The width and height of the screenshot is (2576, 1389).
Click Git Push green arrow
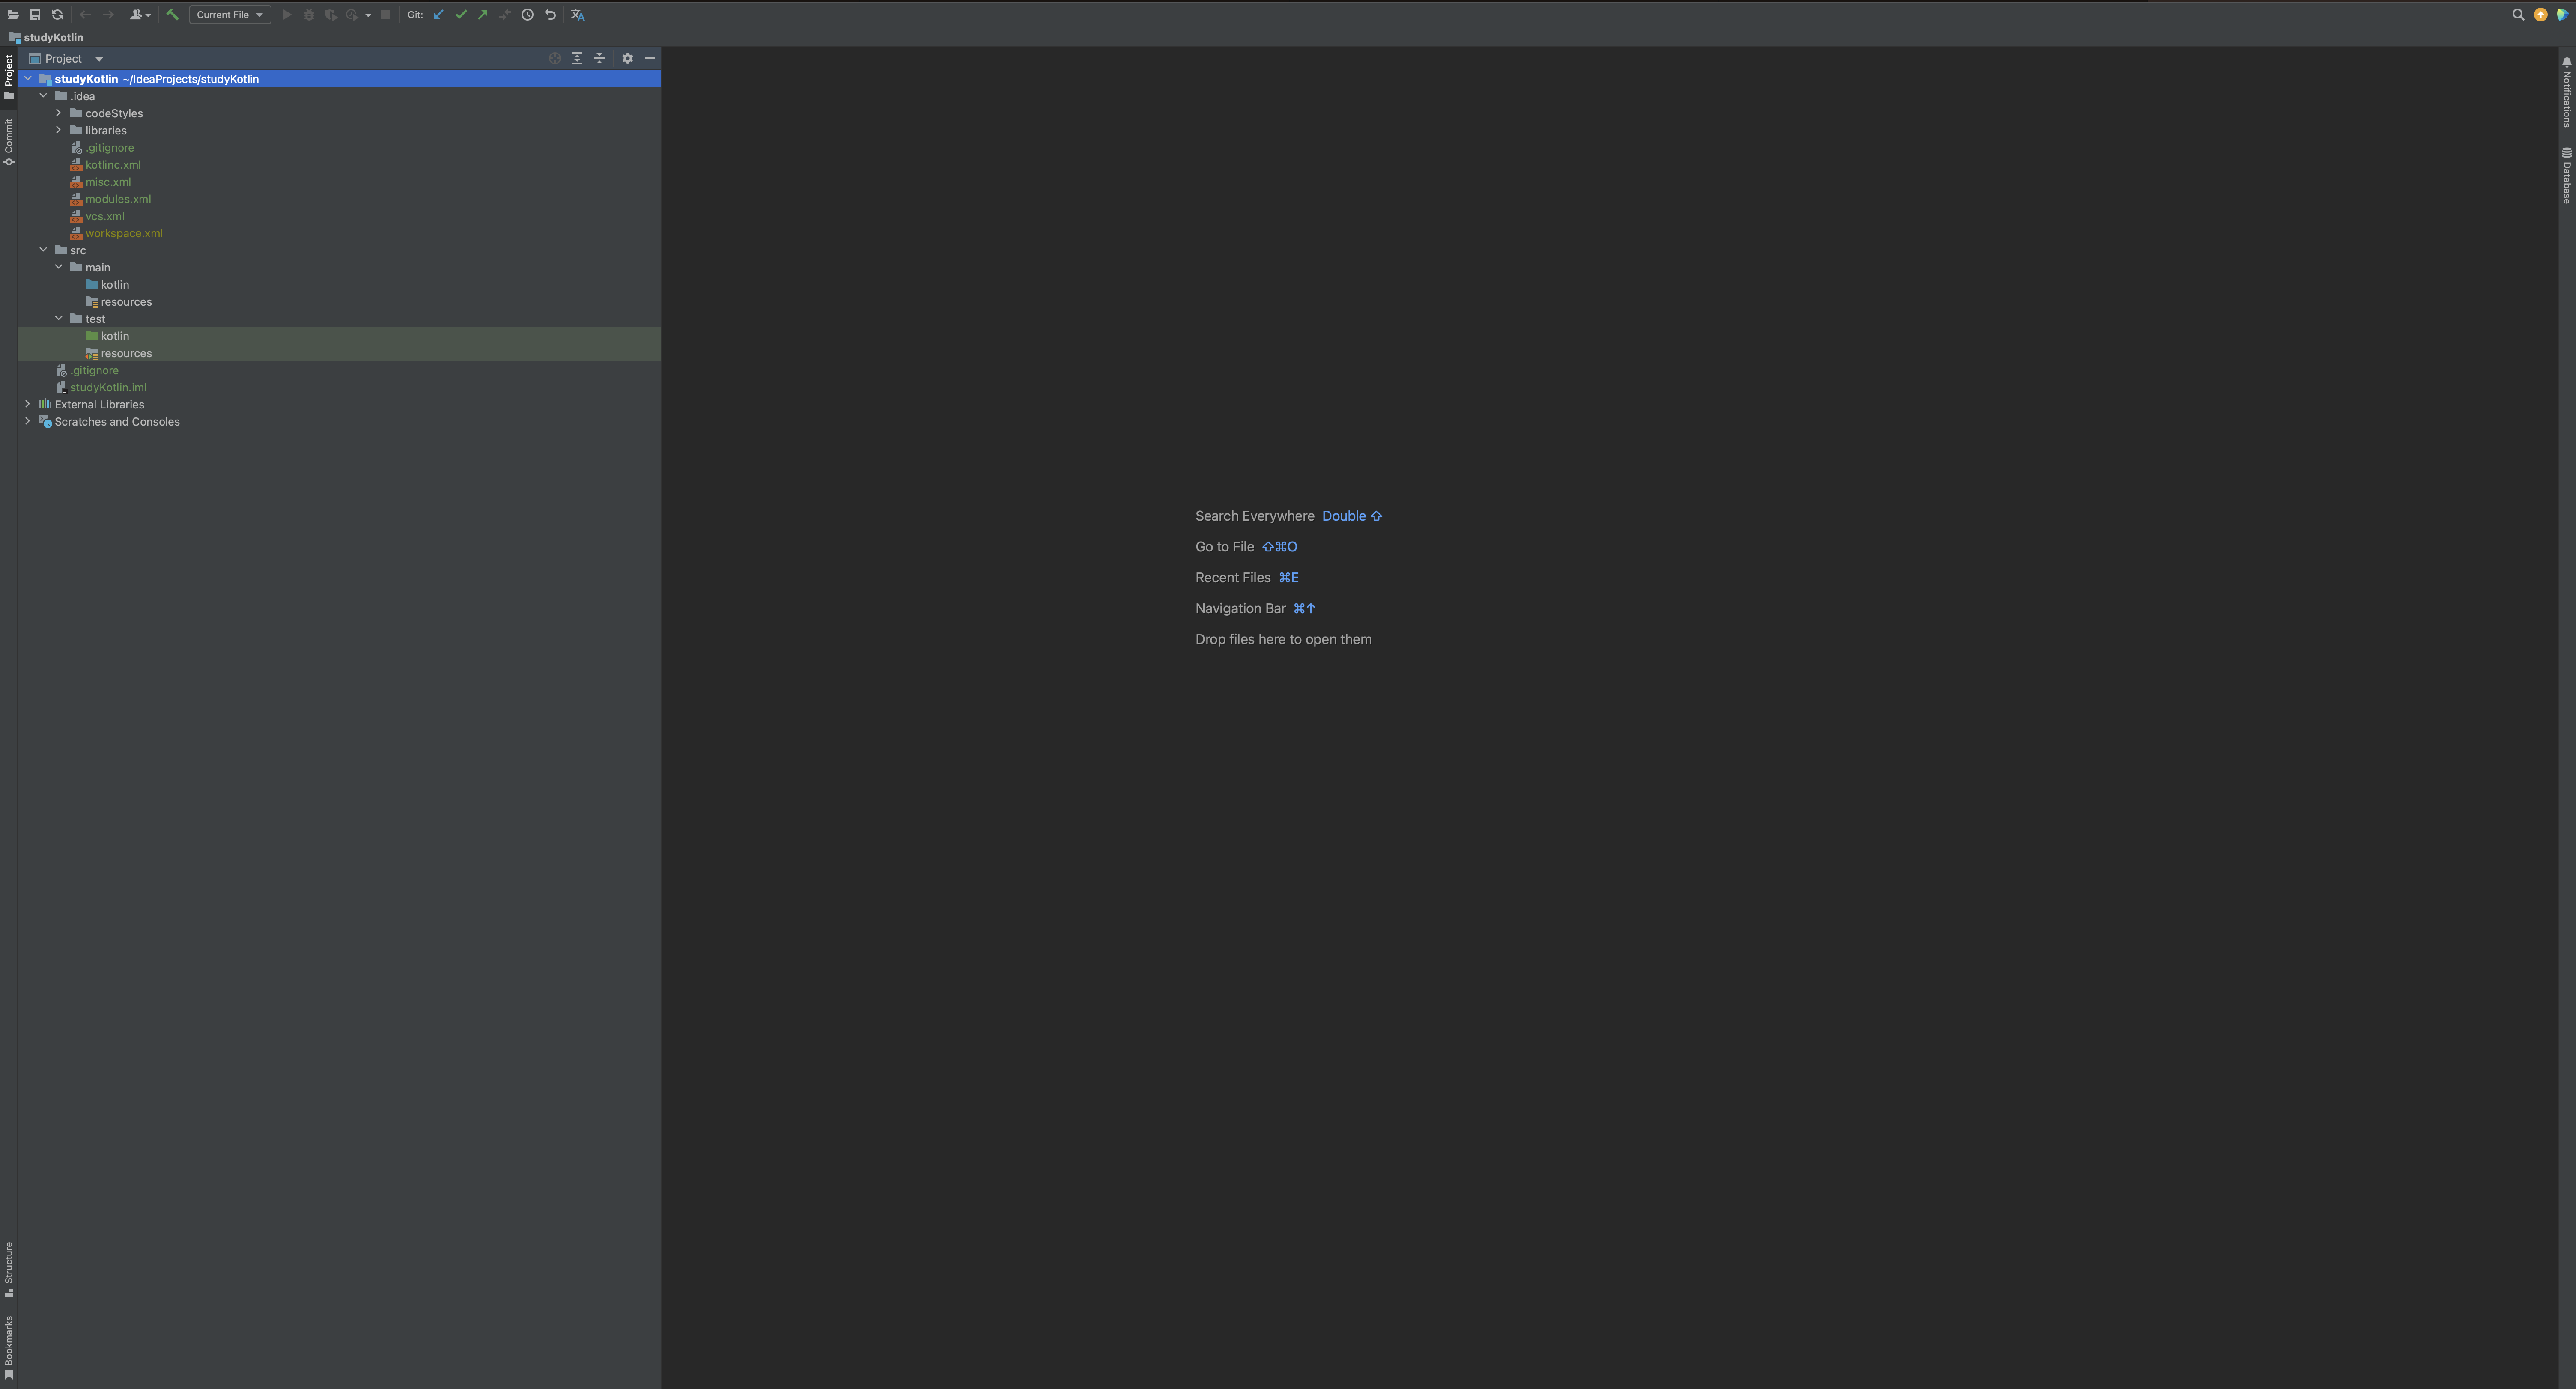483,14
